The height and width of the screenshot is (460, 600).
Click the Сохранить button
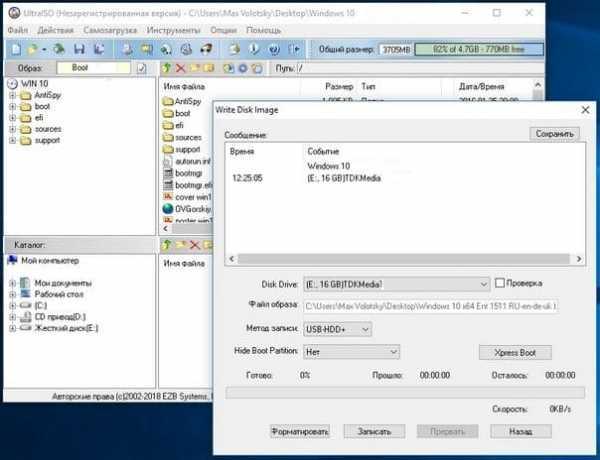point(554,134)
